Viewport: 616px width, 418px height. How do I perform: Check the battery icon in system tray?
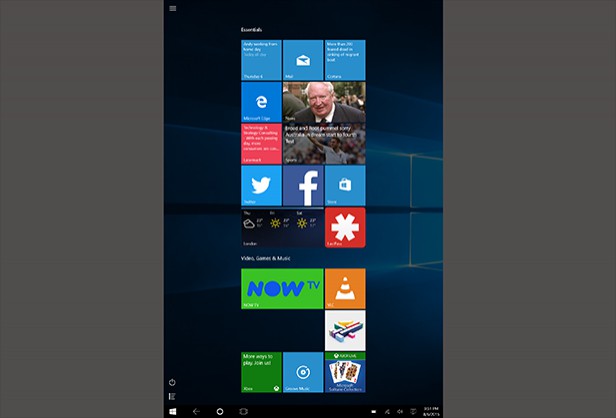click(374, 412)
